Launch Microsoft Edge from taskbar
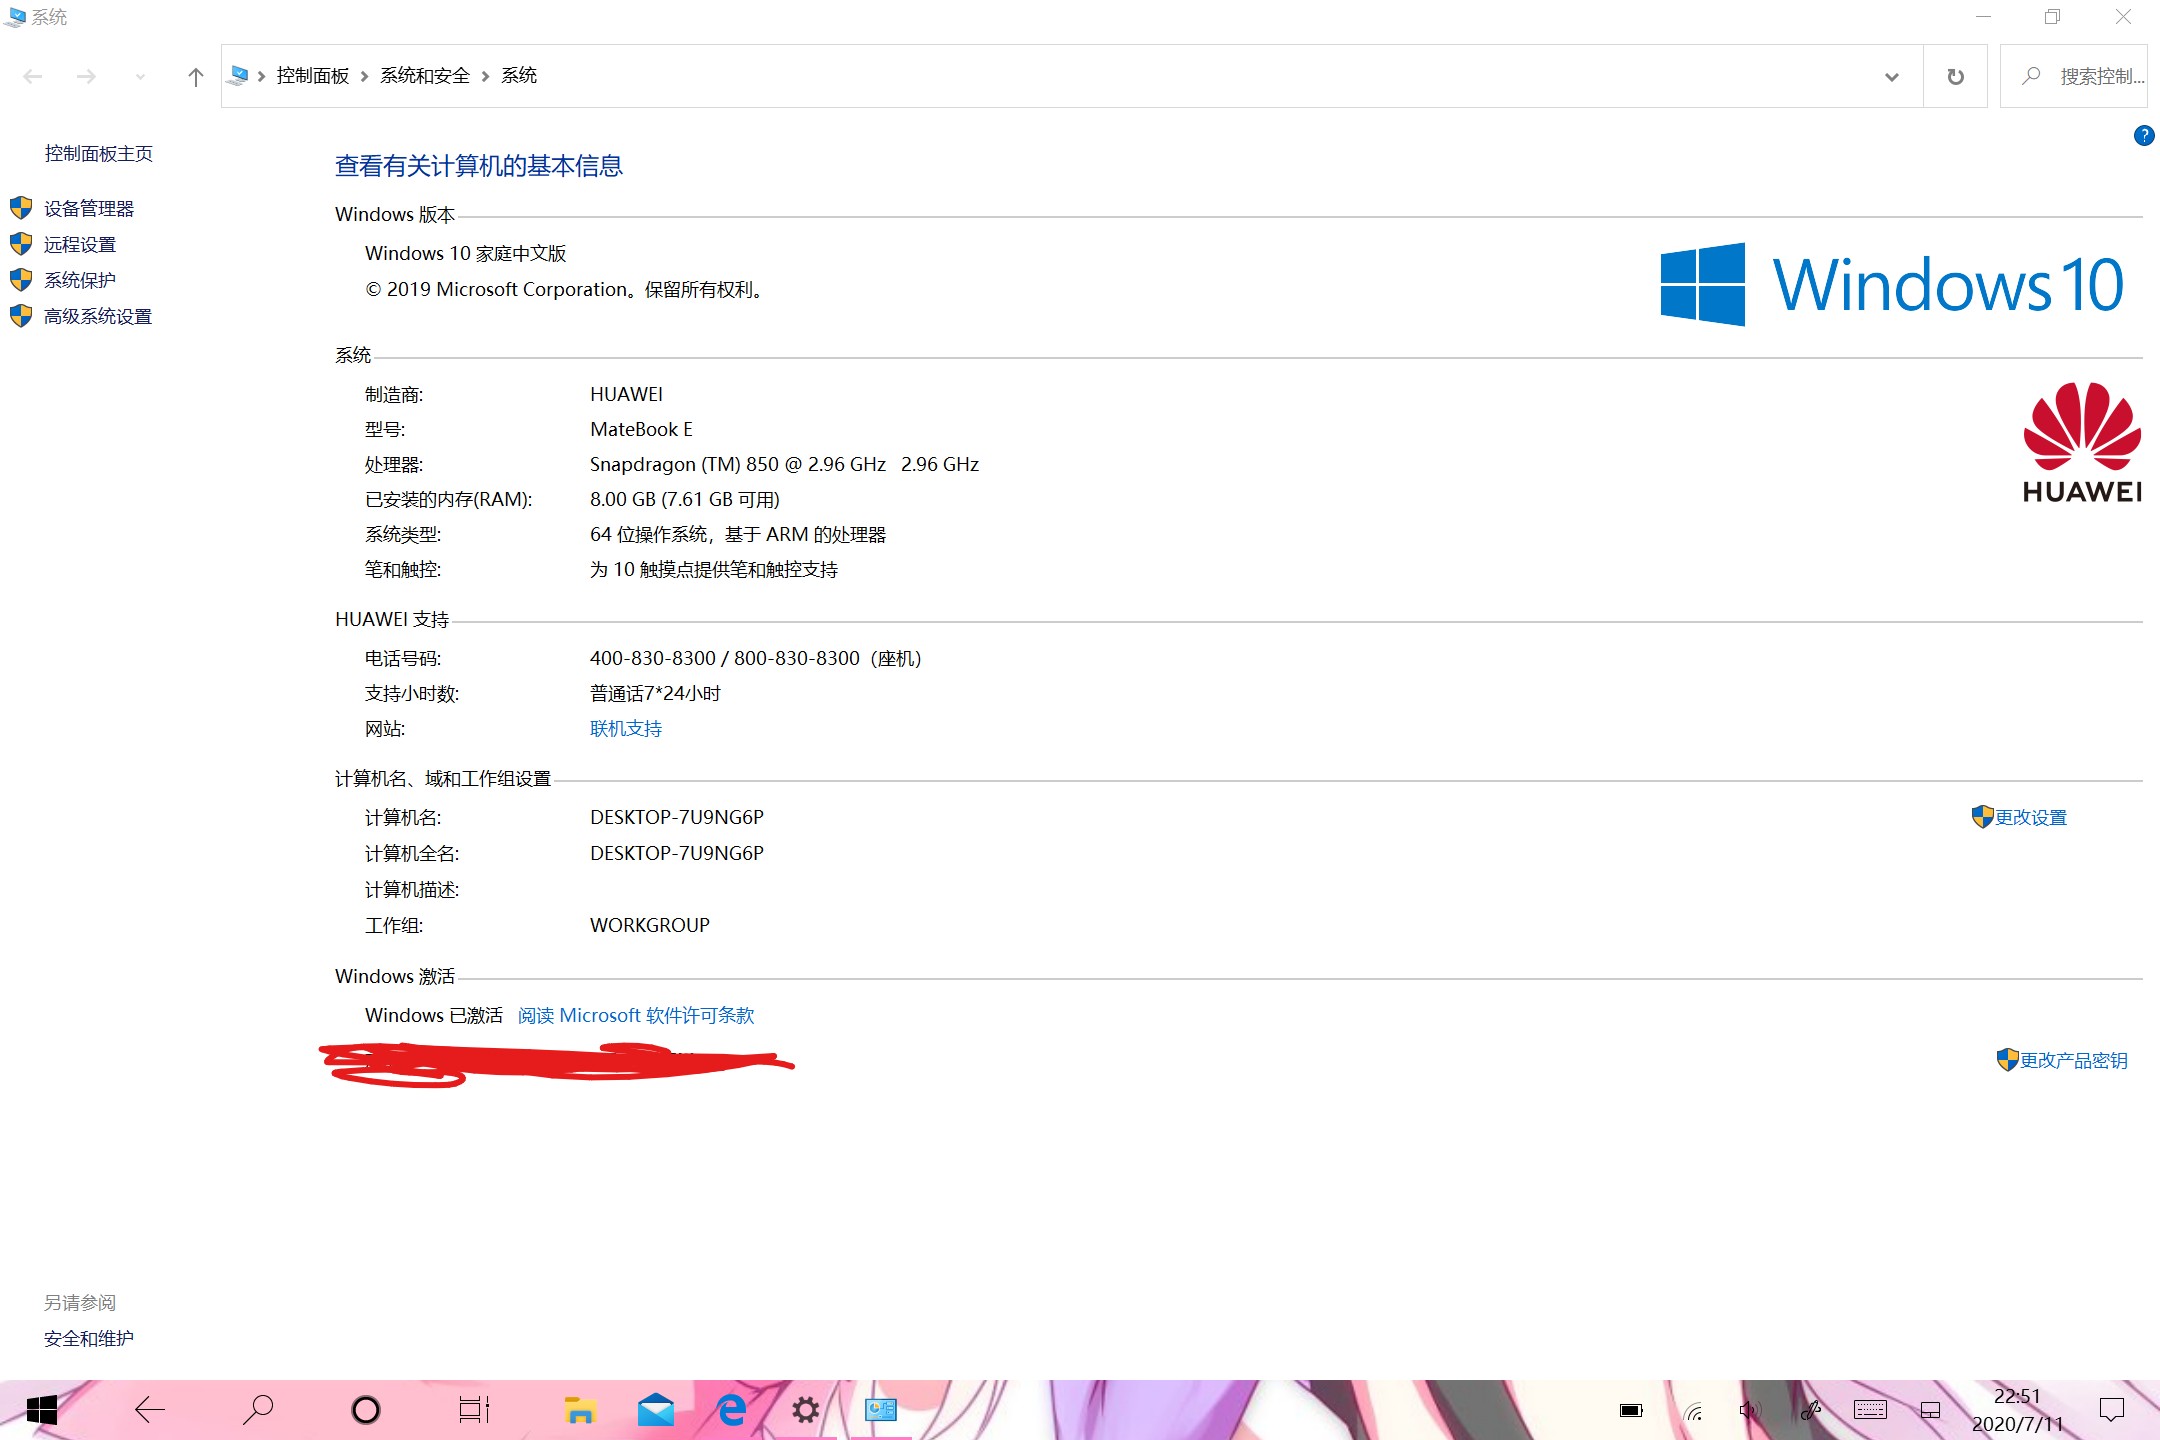This screenshot has width=2160, height=1440. [732, 1411]
